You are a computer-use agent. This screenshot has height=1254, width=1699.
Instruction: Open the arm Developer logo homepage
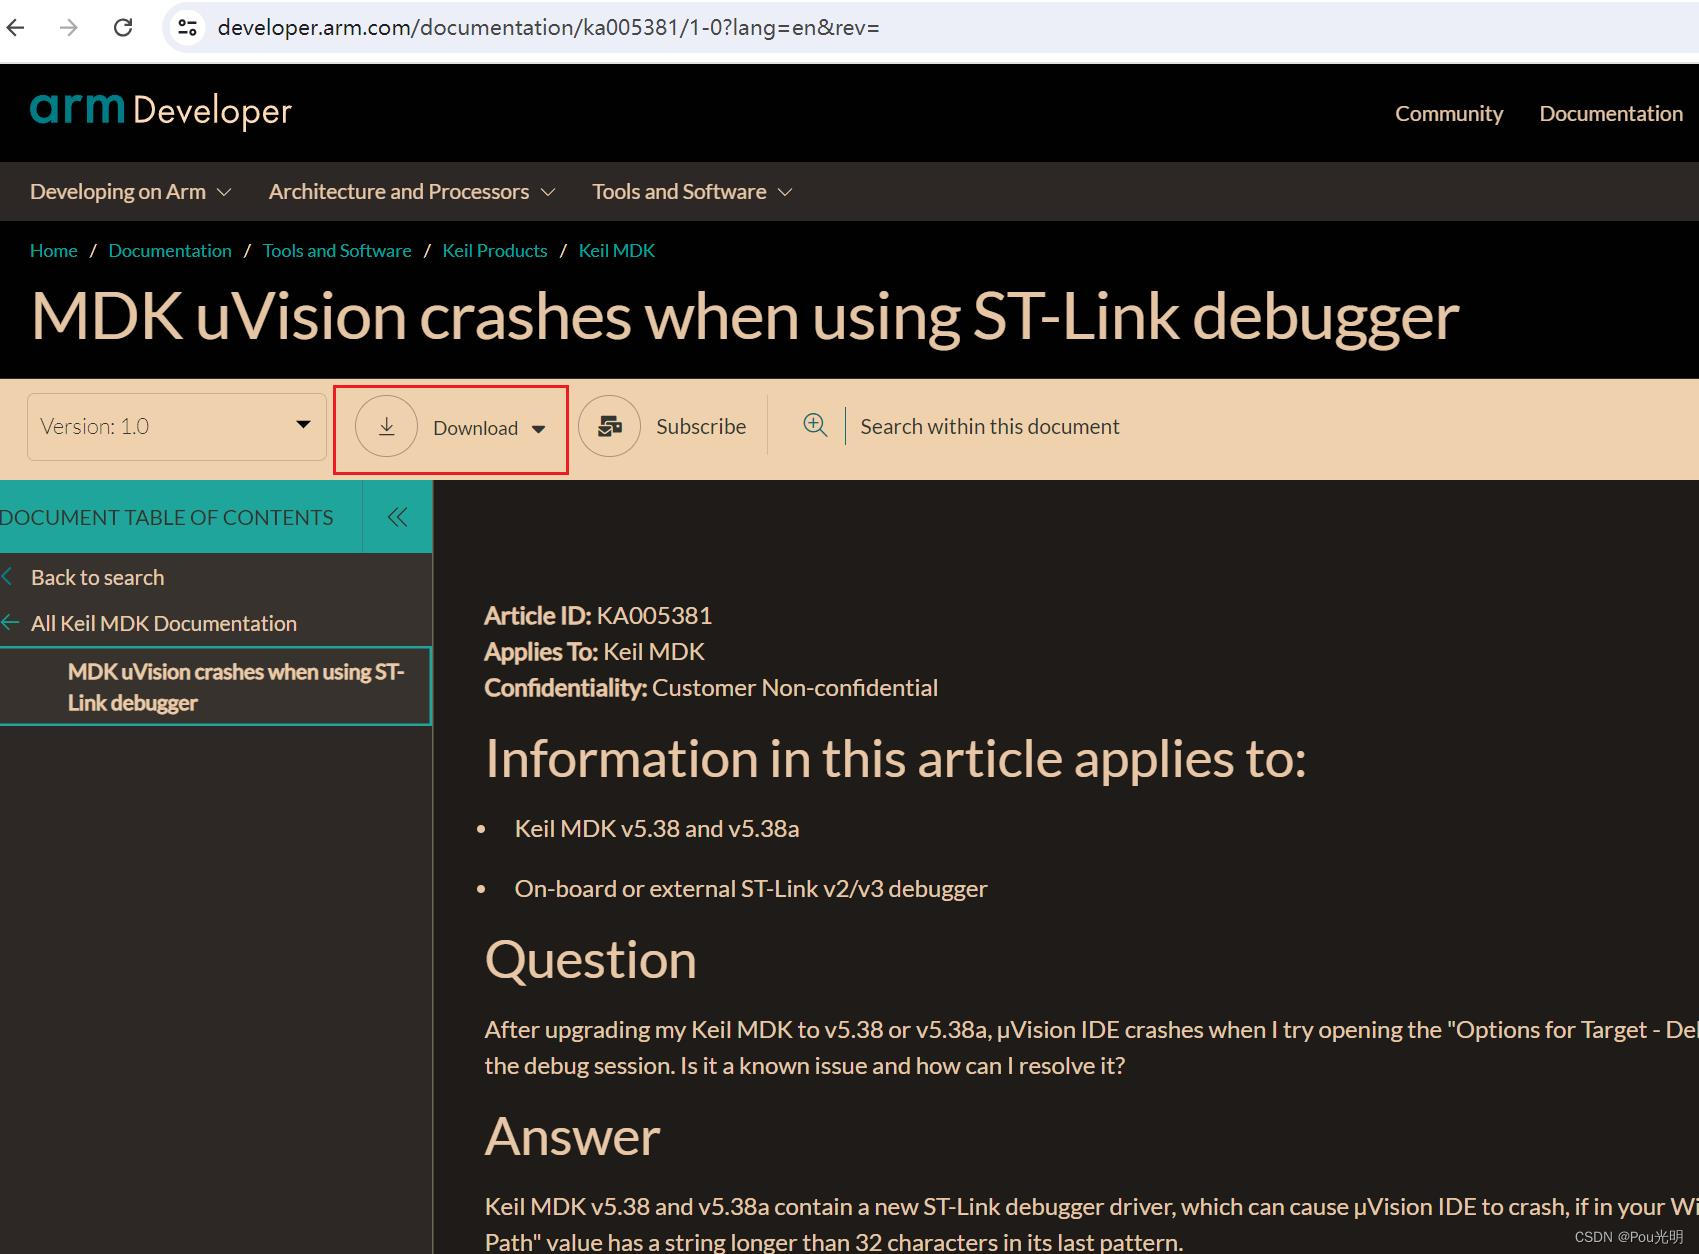[160, 110]
